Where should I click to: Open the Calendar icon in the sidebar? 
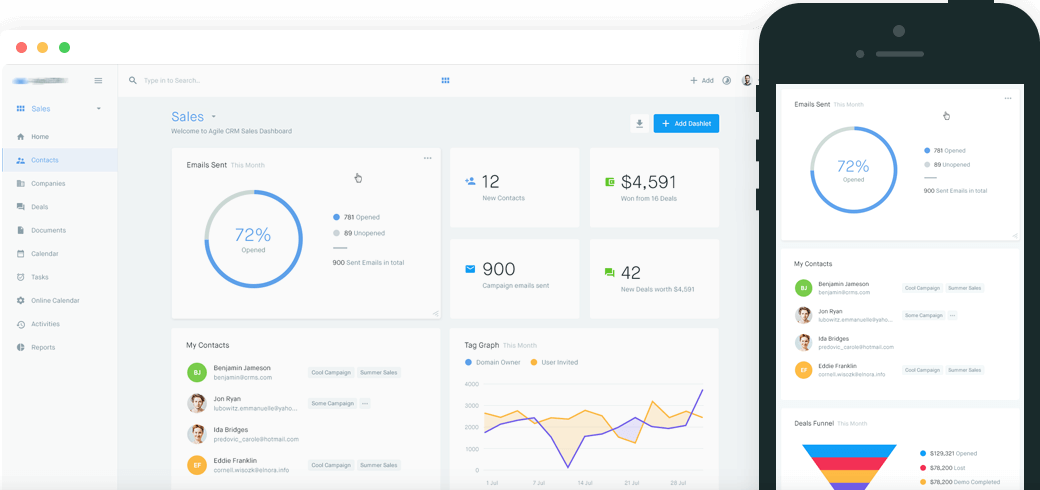click(21, 254)
